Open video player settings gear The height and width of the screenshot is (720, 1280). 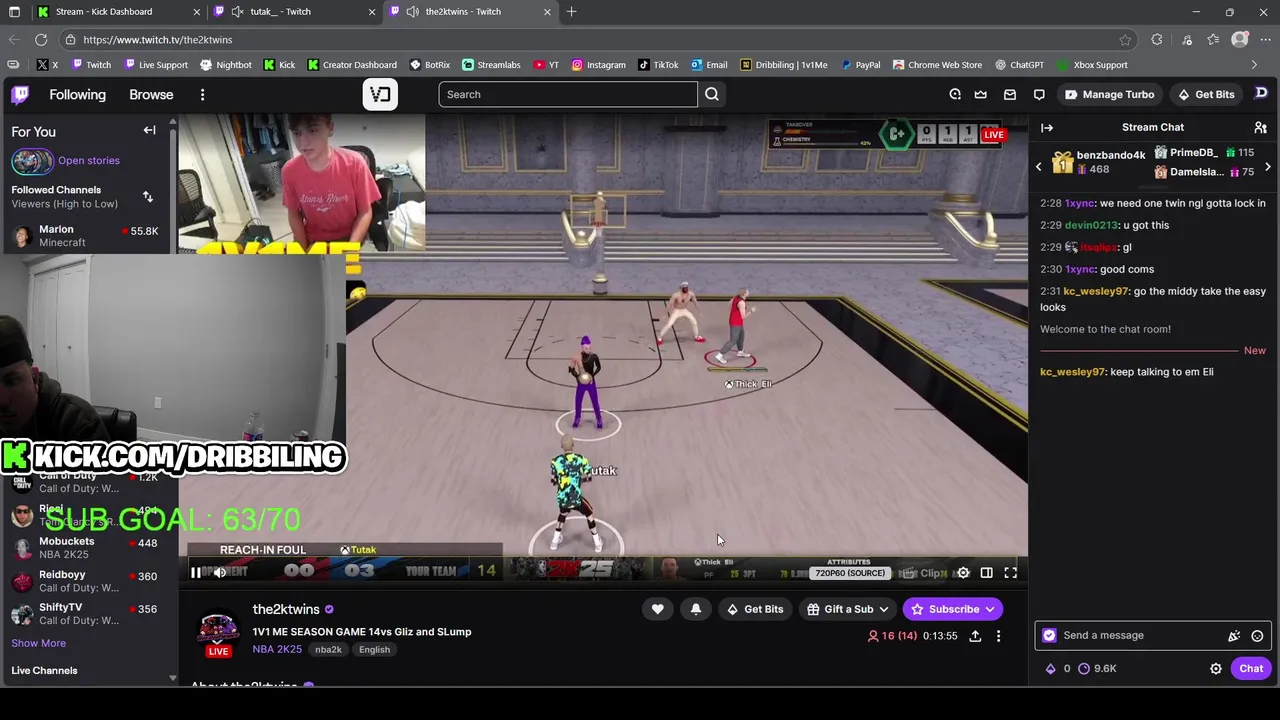point(963,572)
